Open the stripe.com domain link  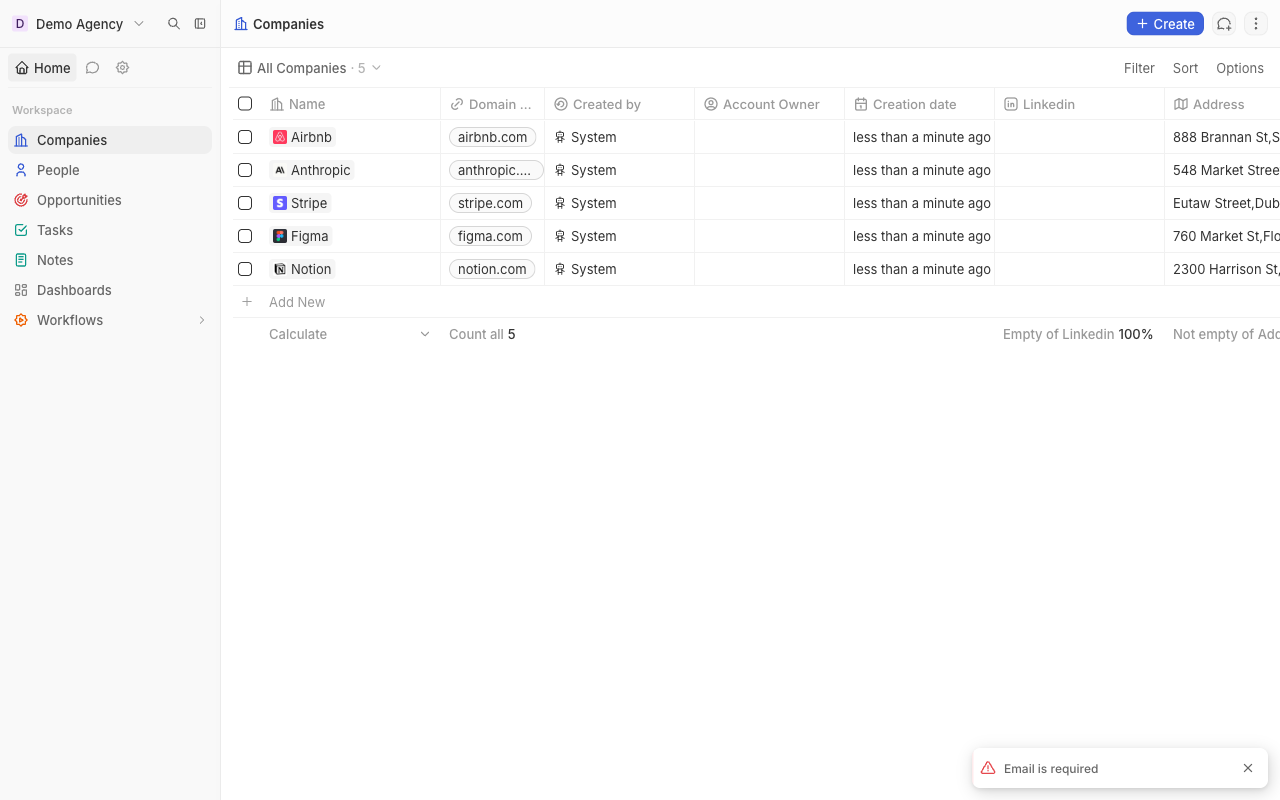[490, 203]
